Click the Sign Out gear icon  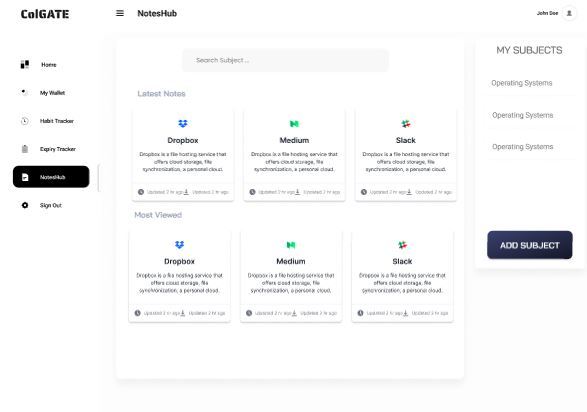click(25, 205)
